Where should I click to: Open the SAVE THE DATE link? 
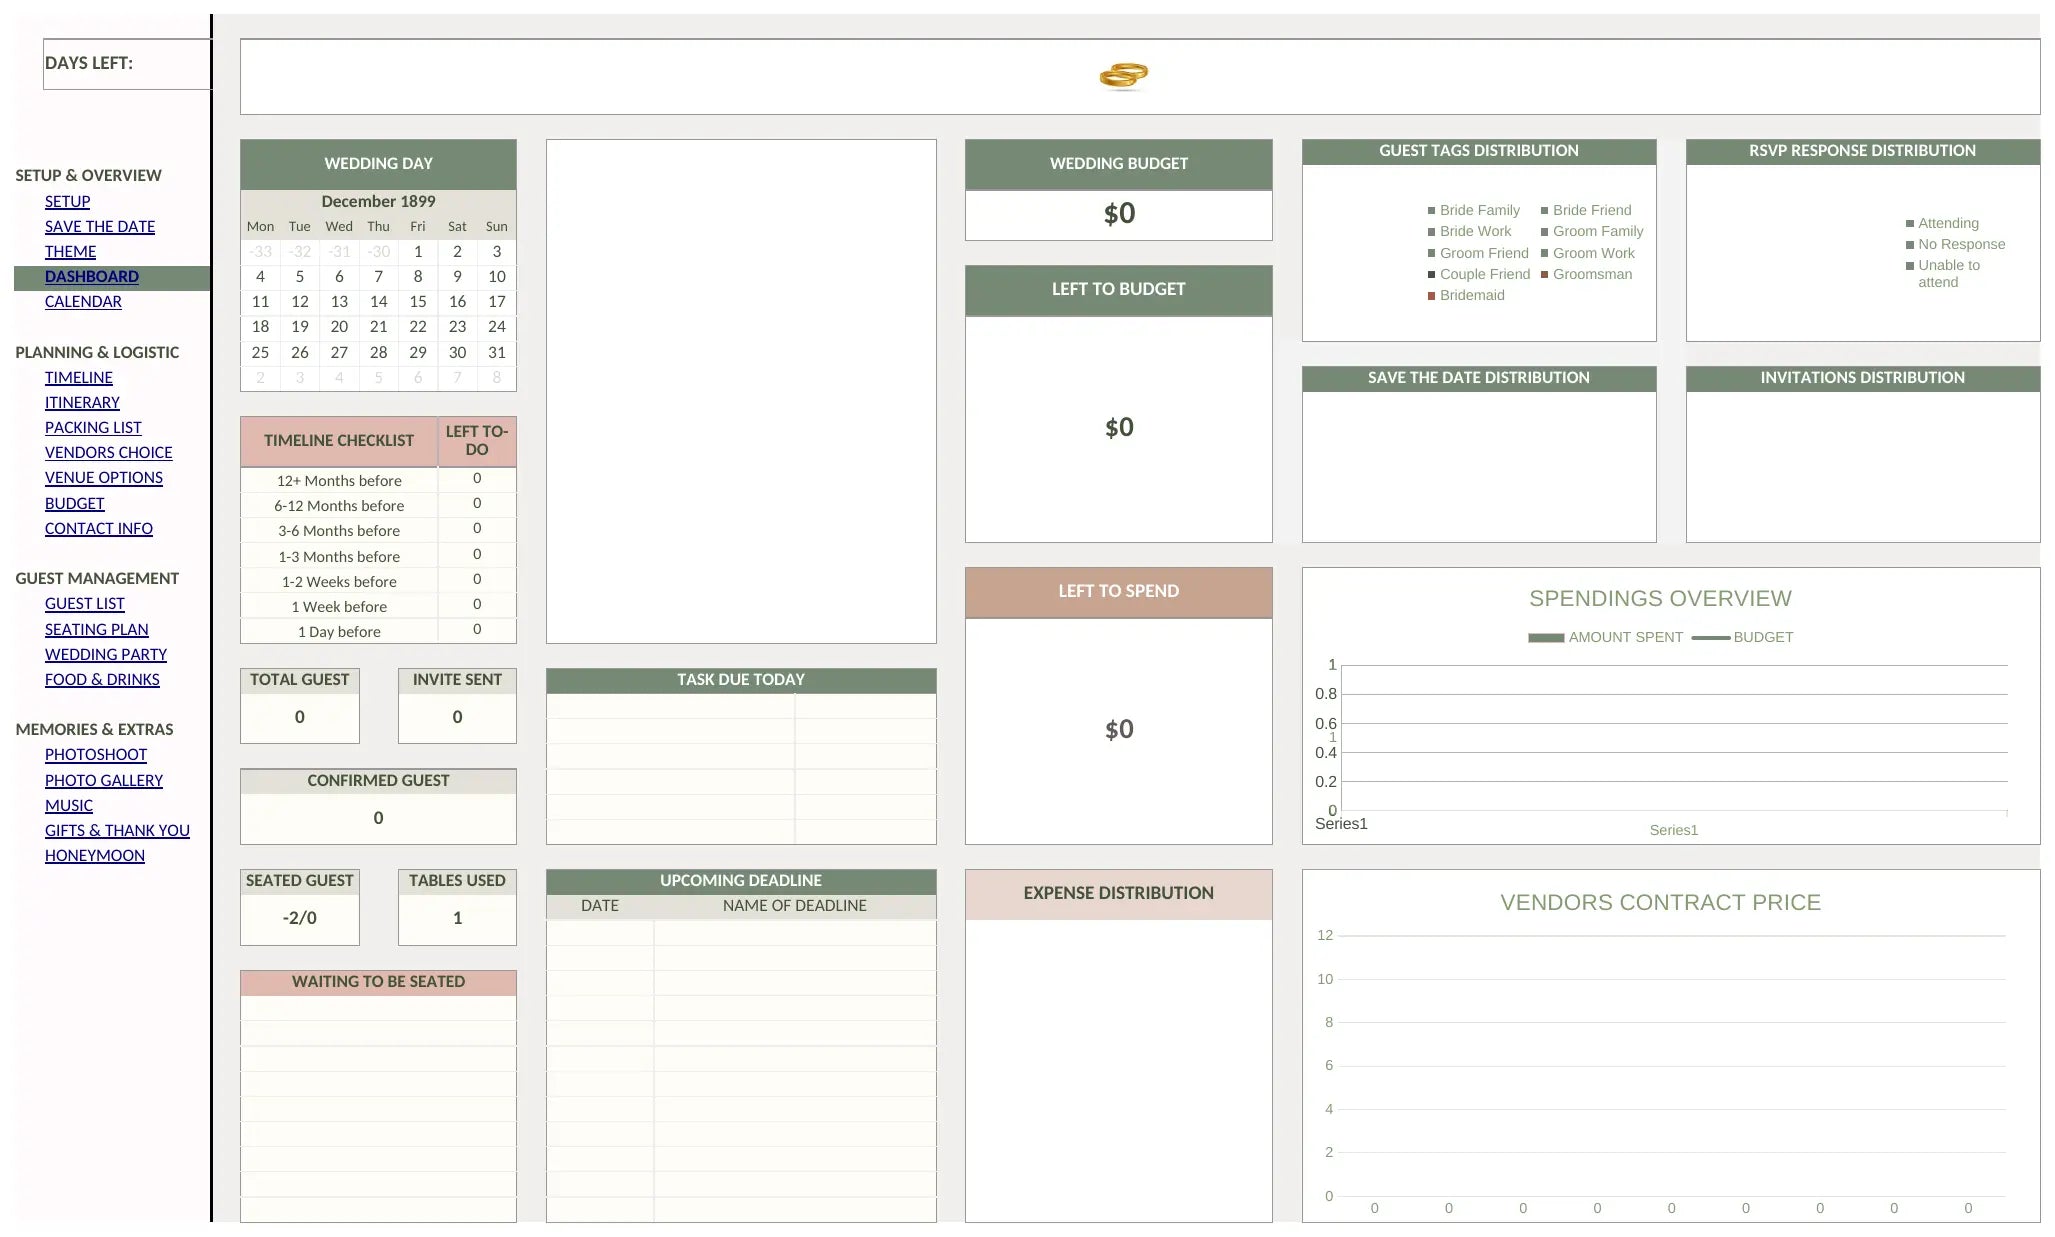point(100,226)
